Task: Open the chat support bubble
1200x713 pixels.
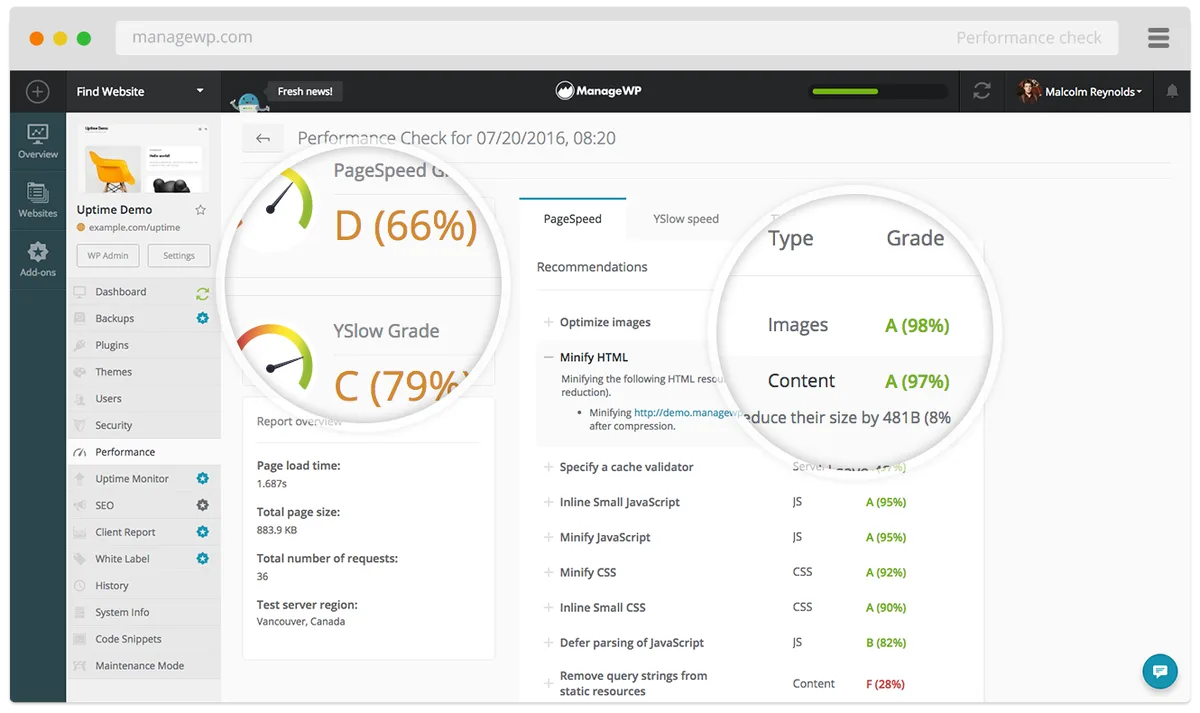Action: pyautogui.click(x=1160, y=671)
